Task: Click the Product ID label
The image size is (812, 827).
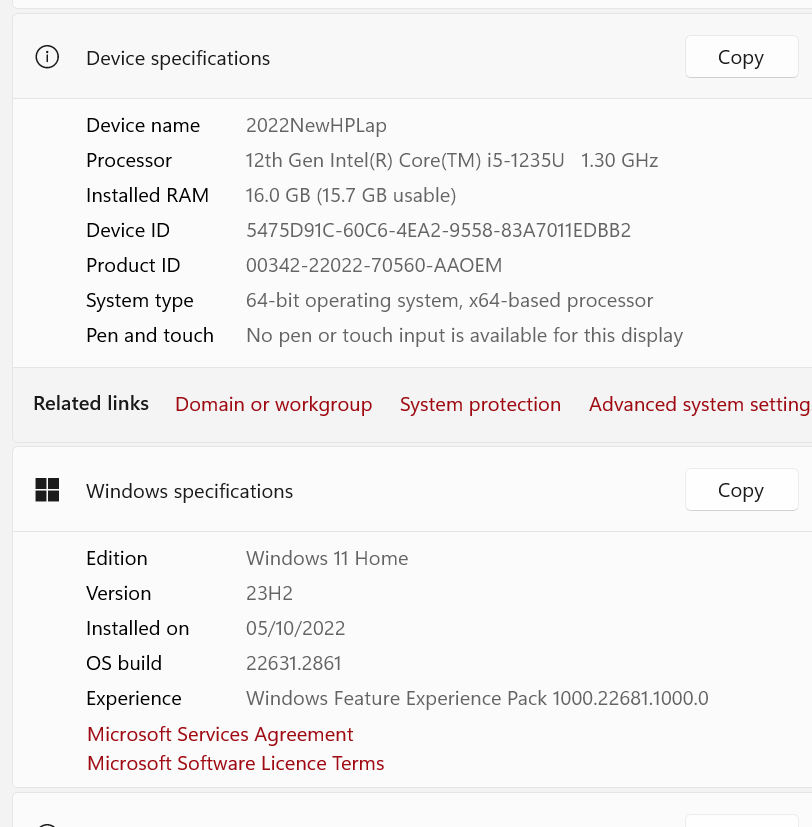Action: point(133,265)
